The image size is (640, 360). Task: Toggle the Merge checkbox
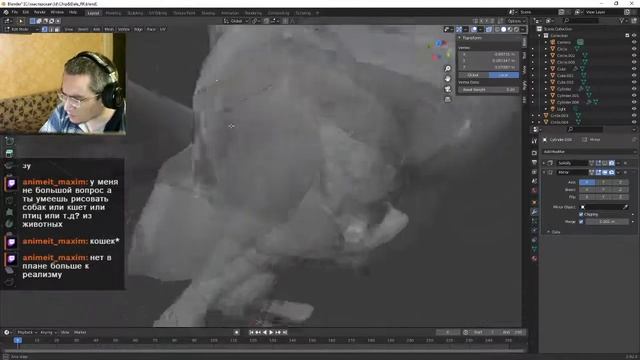pos(581,222)
